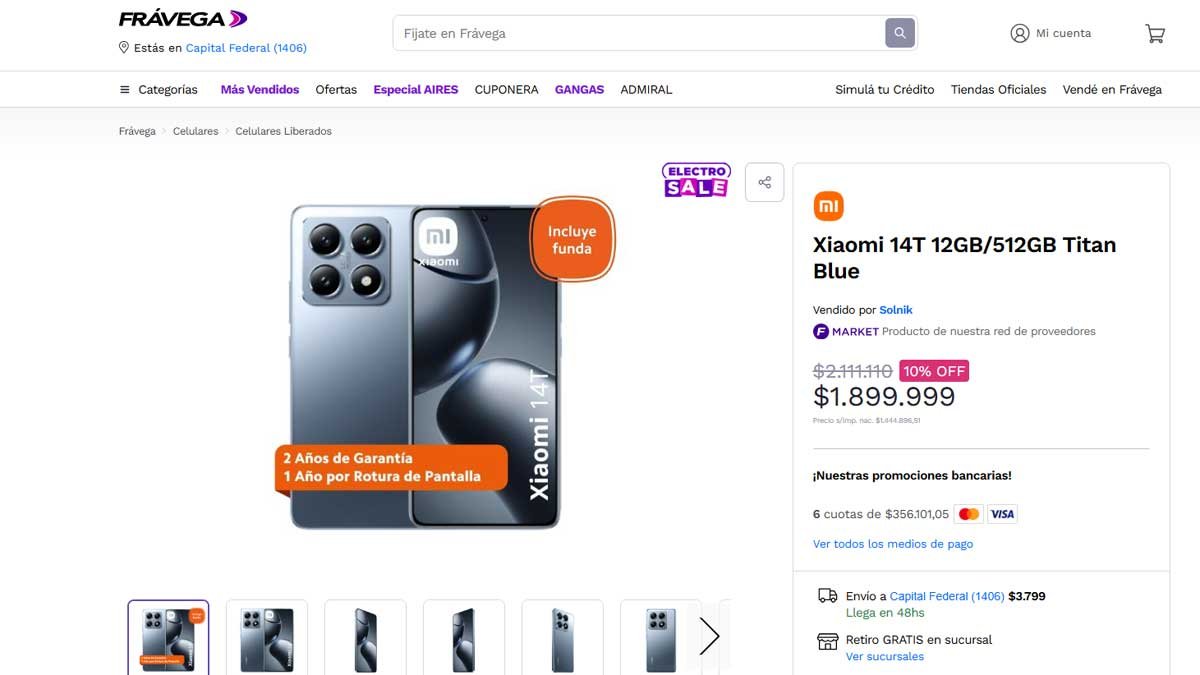Click the Mastercard payment icon
Viewport: 1200px width, 675px height.
[968, 513]
